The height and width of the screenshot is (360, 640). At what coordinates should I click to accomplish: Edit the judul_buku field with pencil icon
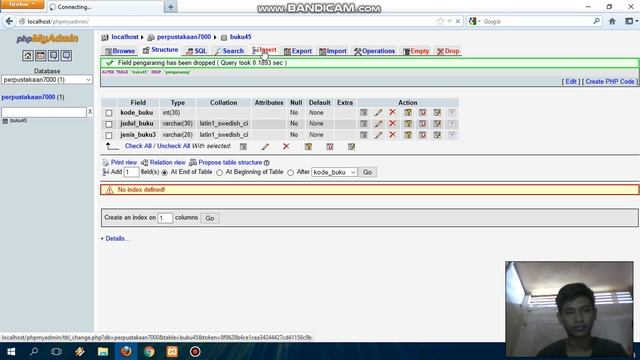tap(378, 124)
